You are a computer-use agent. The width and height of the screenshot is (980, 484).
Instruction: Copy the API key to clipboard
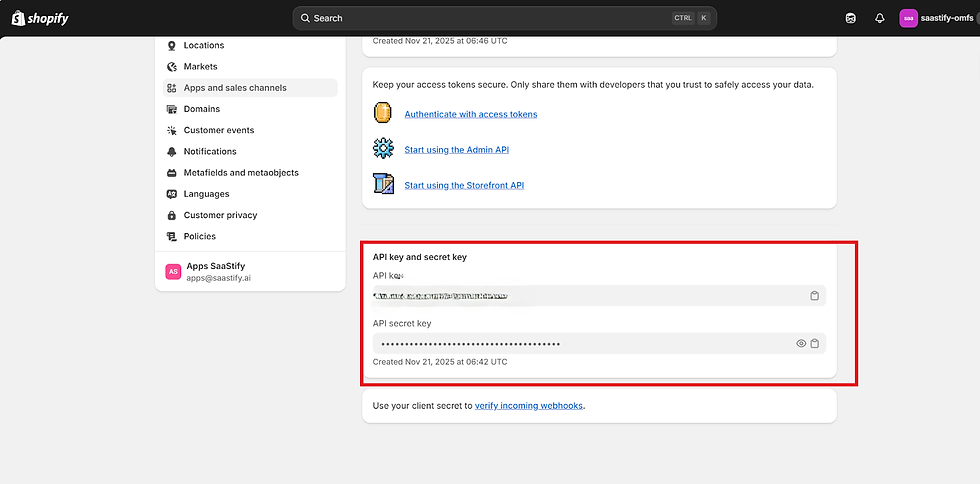coord(815,296)
